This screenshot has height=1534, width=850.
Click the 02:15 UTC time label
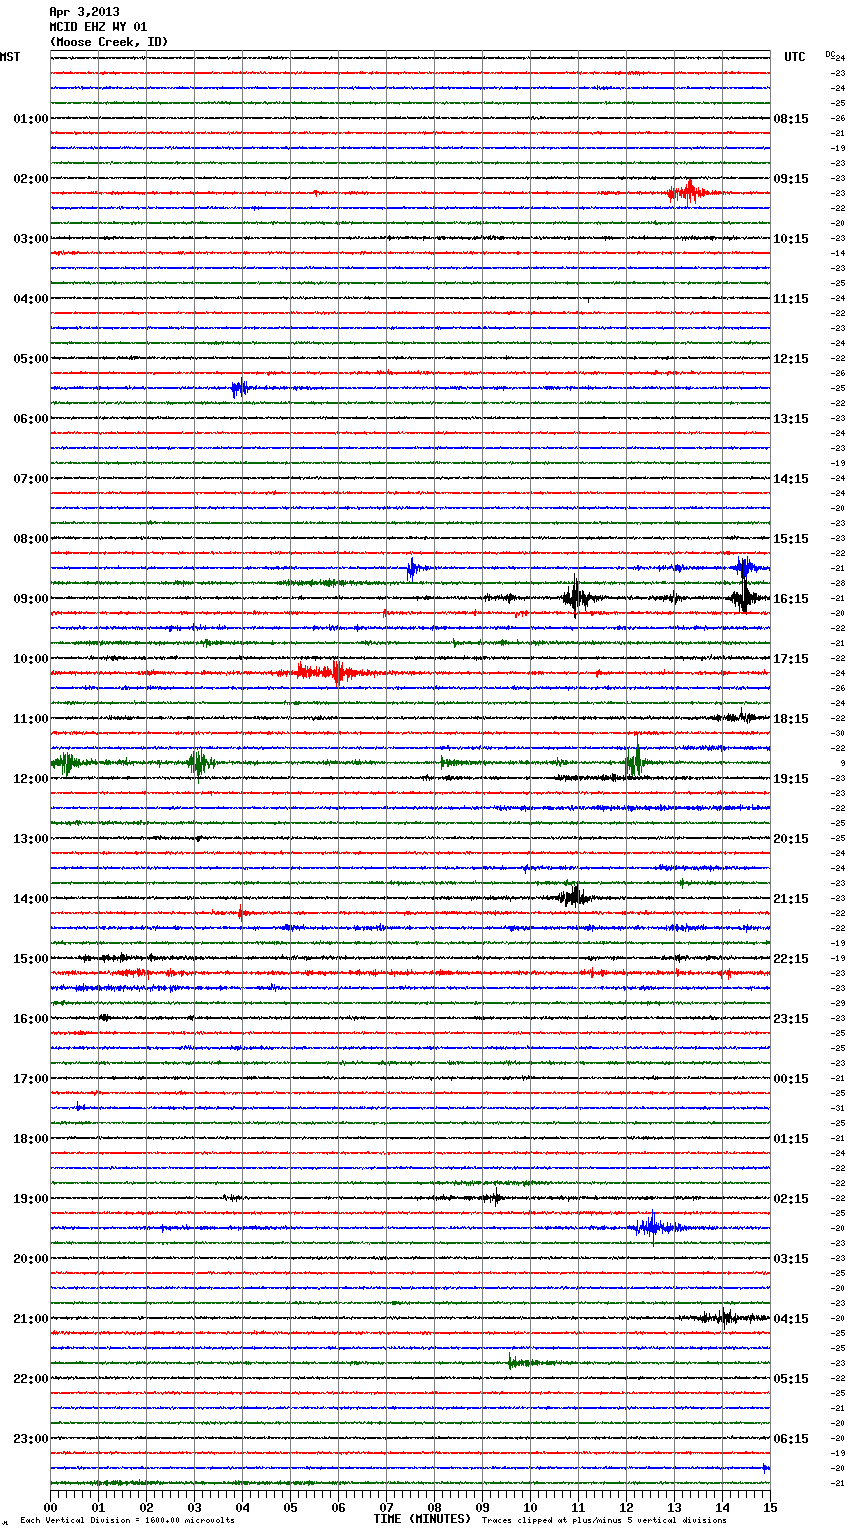pyautogui.click(x=791, y=1198)
